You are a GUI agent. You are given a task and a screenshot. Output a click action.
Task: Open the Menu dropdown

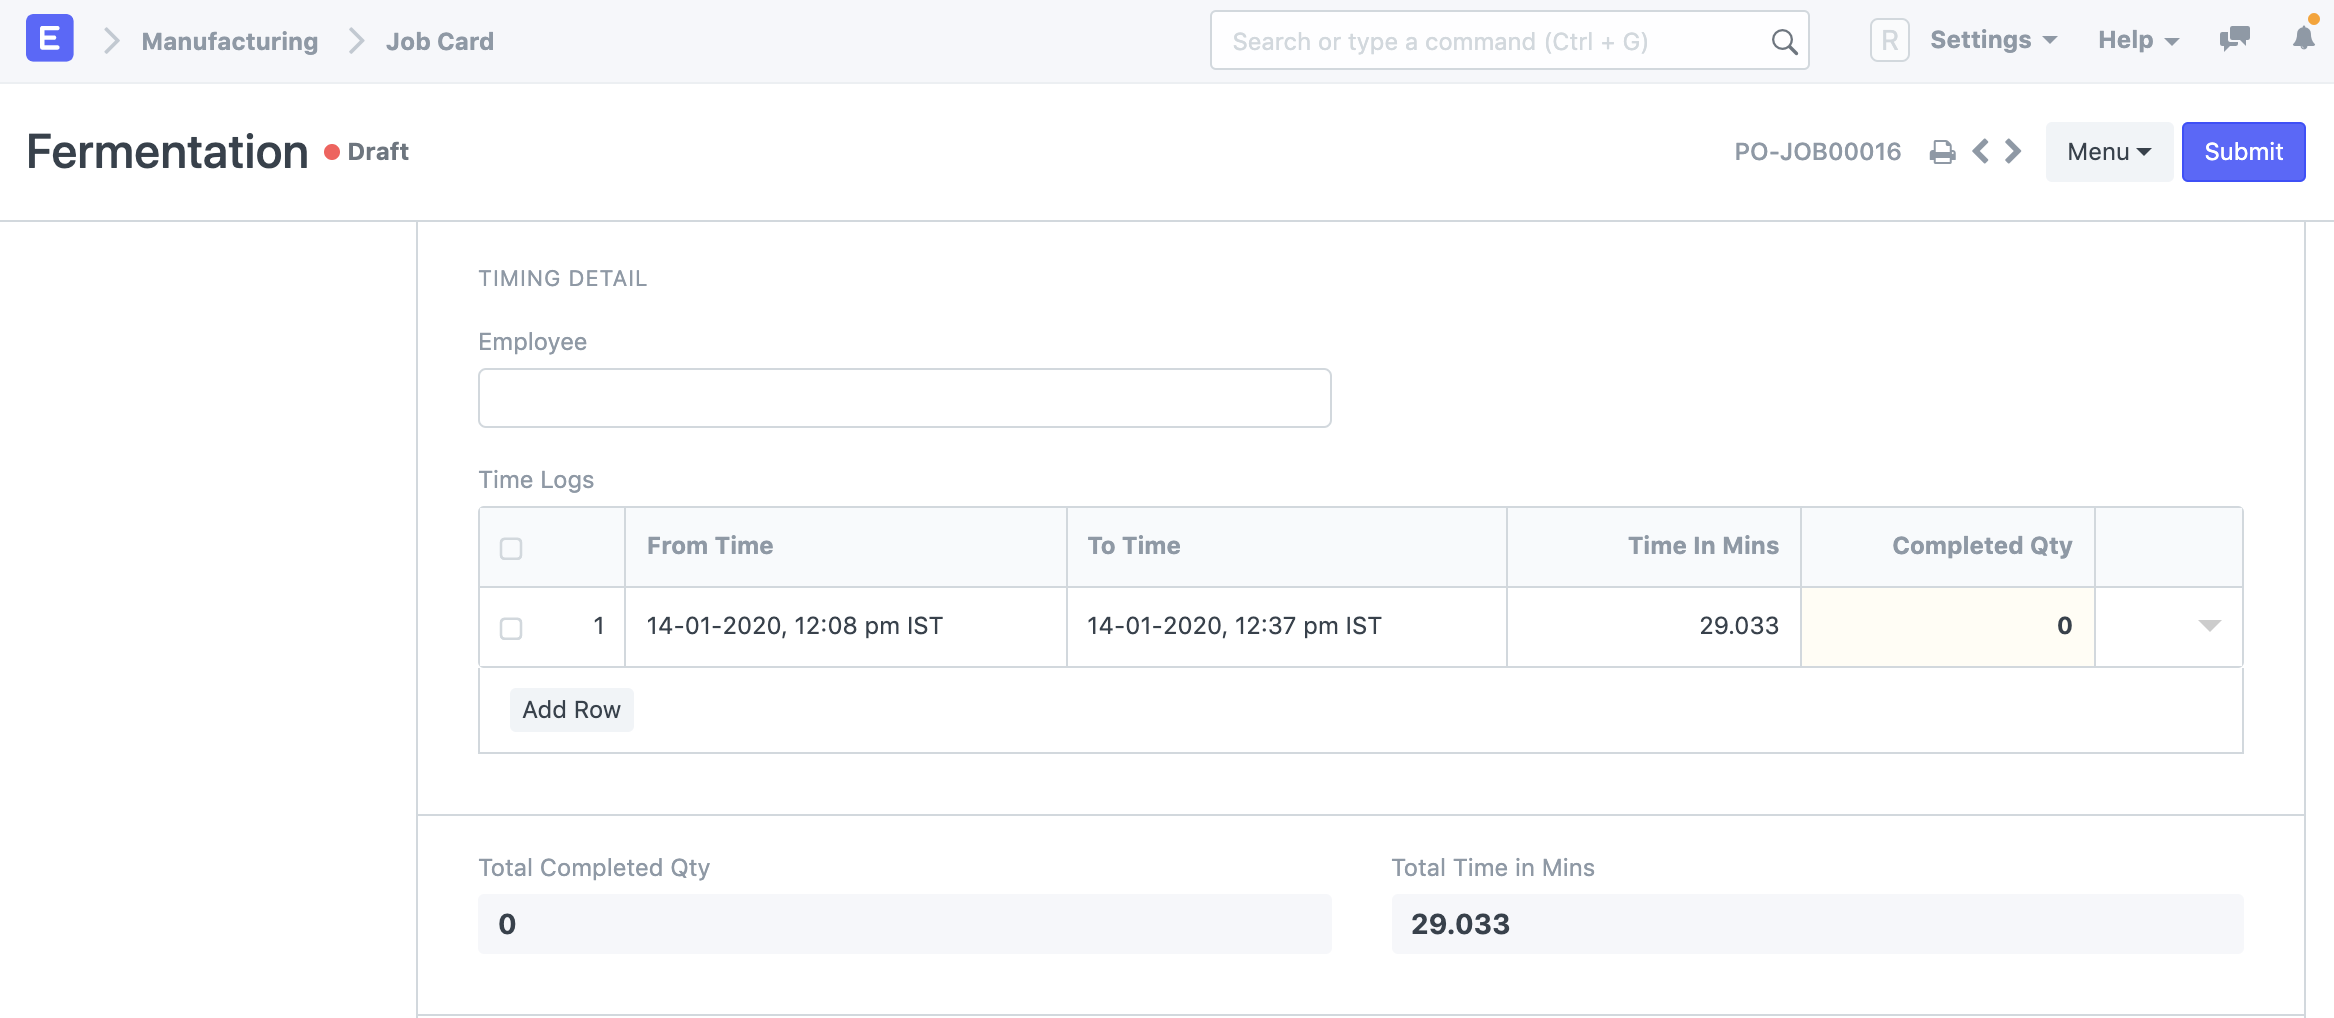[x=2108, y=152]
